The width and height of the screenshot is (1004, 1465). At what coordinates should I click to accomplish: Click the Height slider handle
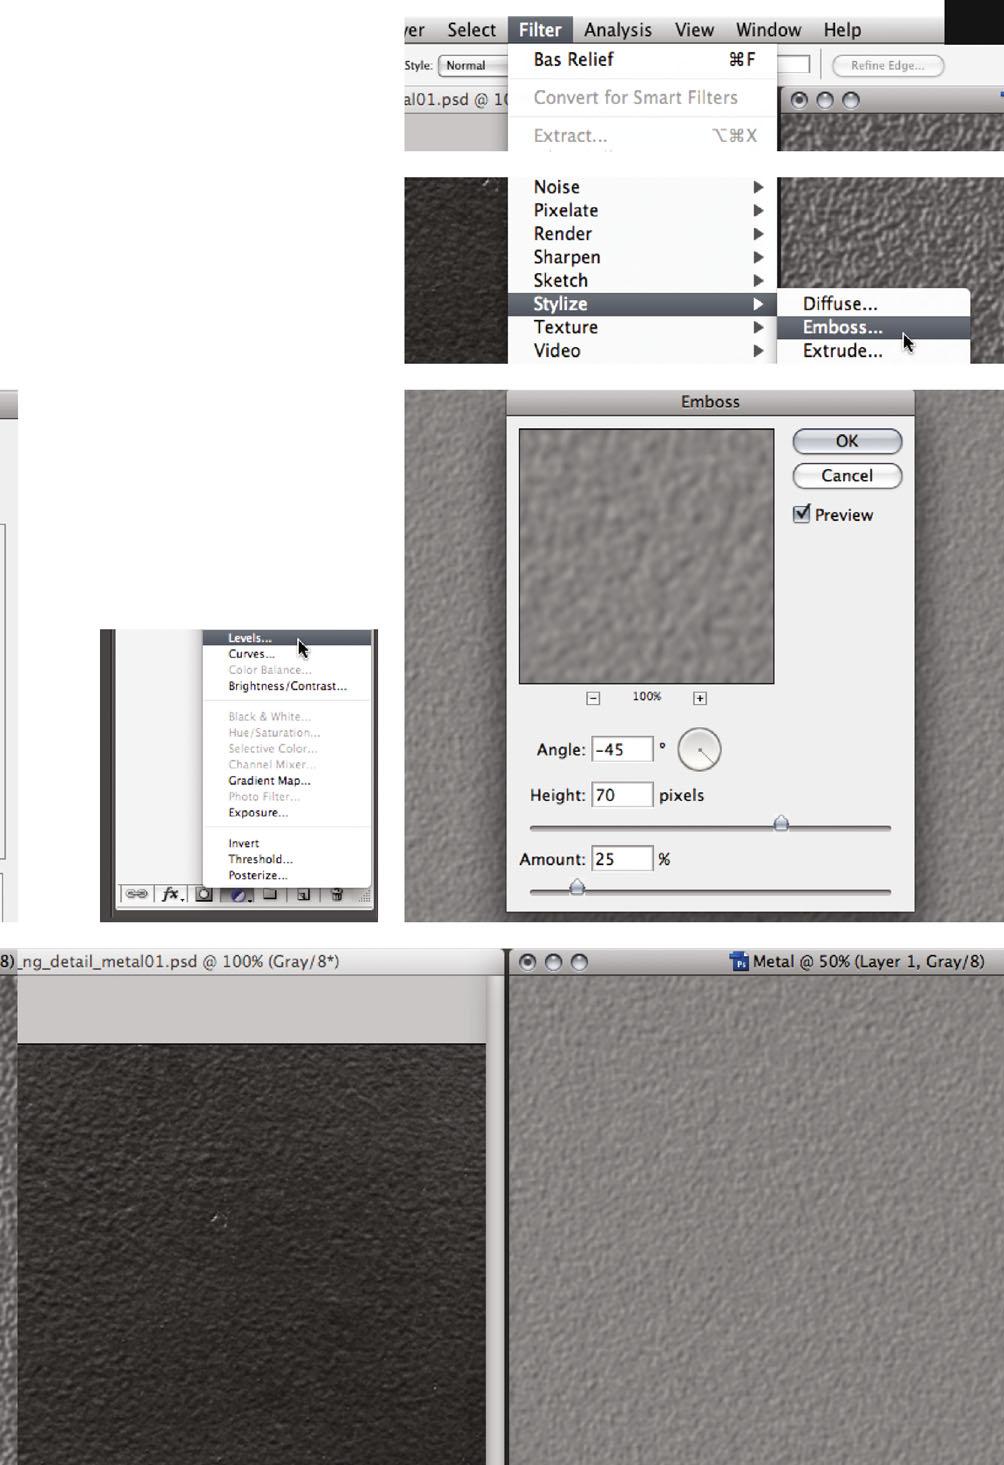click(781, 824)
